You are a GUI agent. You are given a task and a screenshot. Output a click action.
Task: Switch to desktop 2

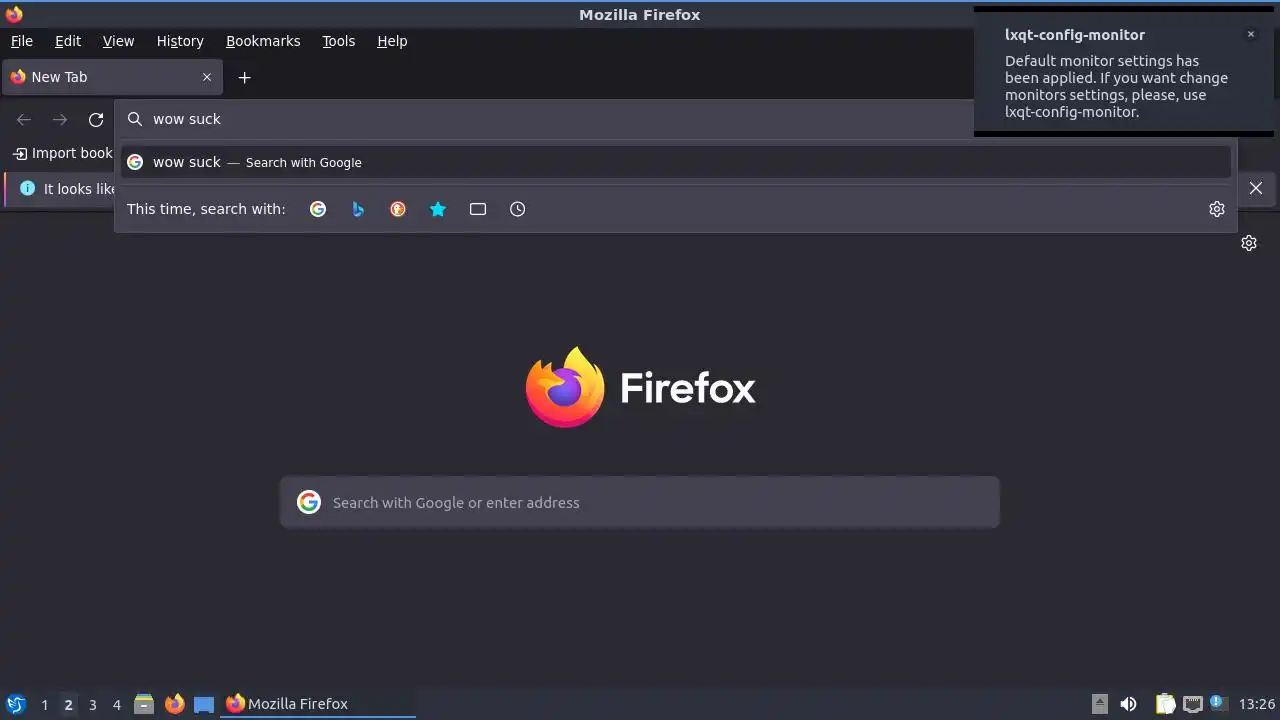click(x=68, y=705)
